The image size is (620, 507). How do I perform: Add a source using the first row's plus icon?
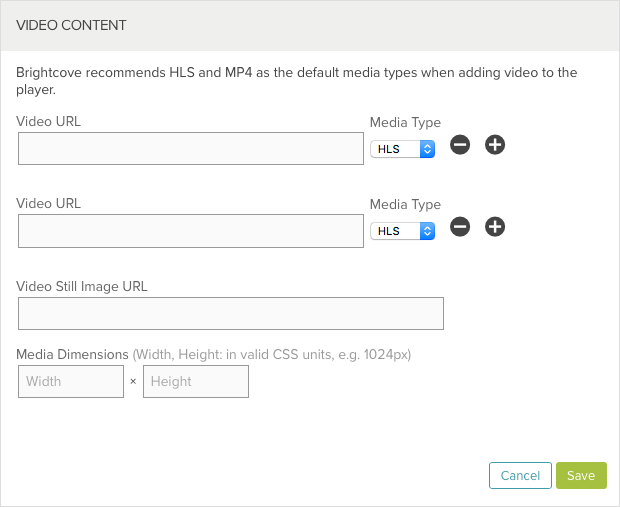pos(495,145)
